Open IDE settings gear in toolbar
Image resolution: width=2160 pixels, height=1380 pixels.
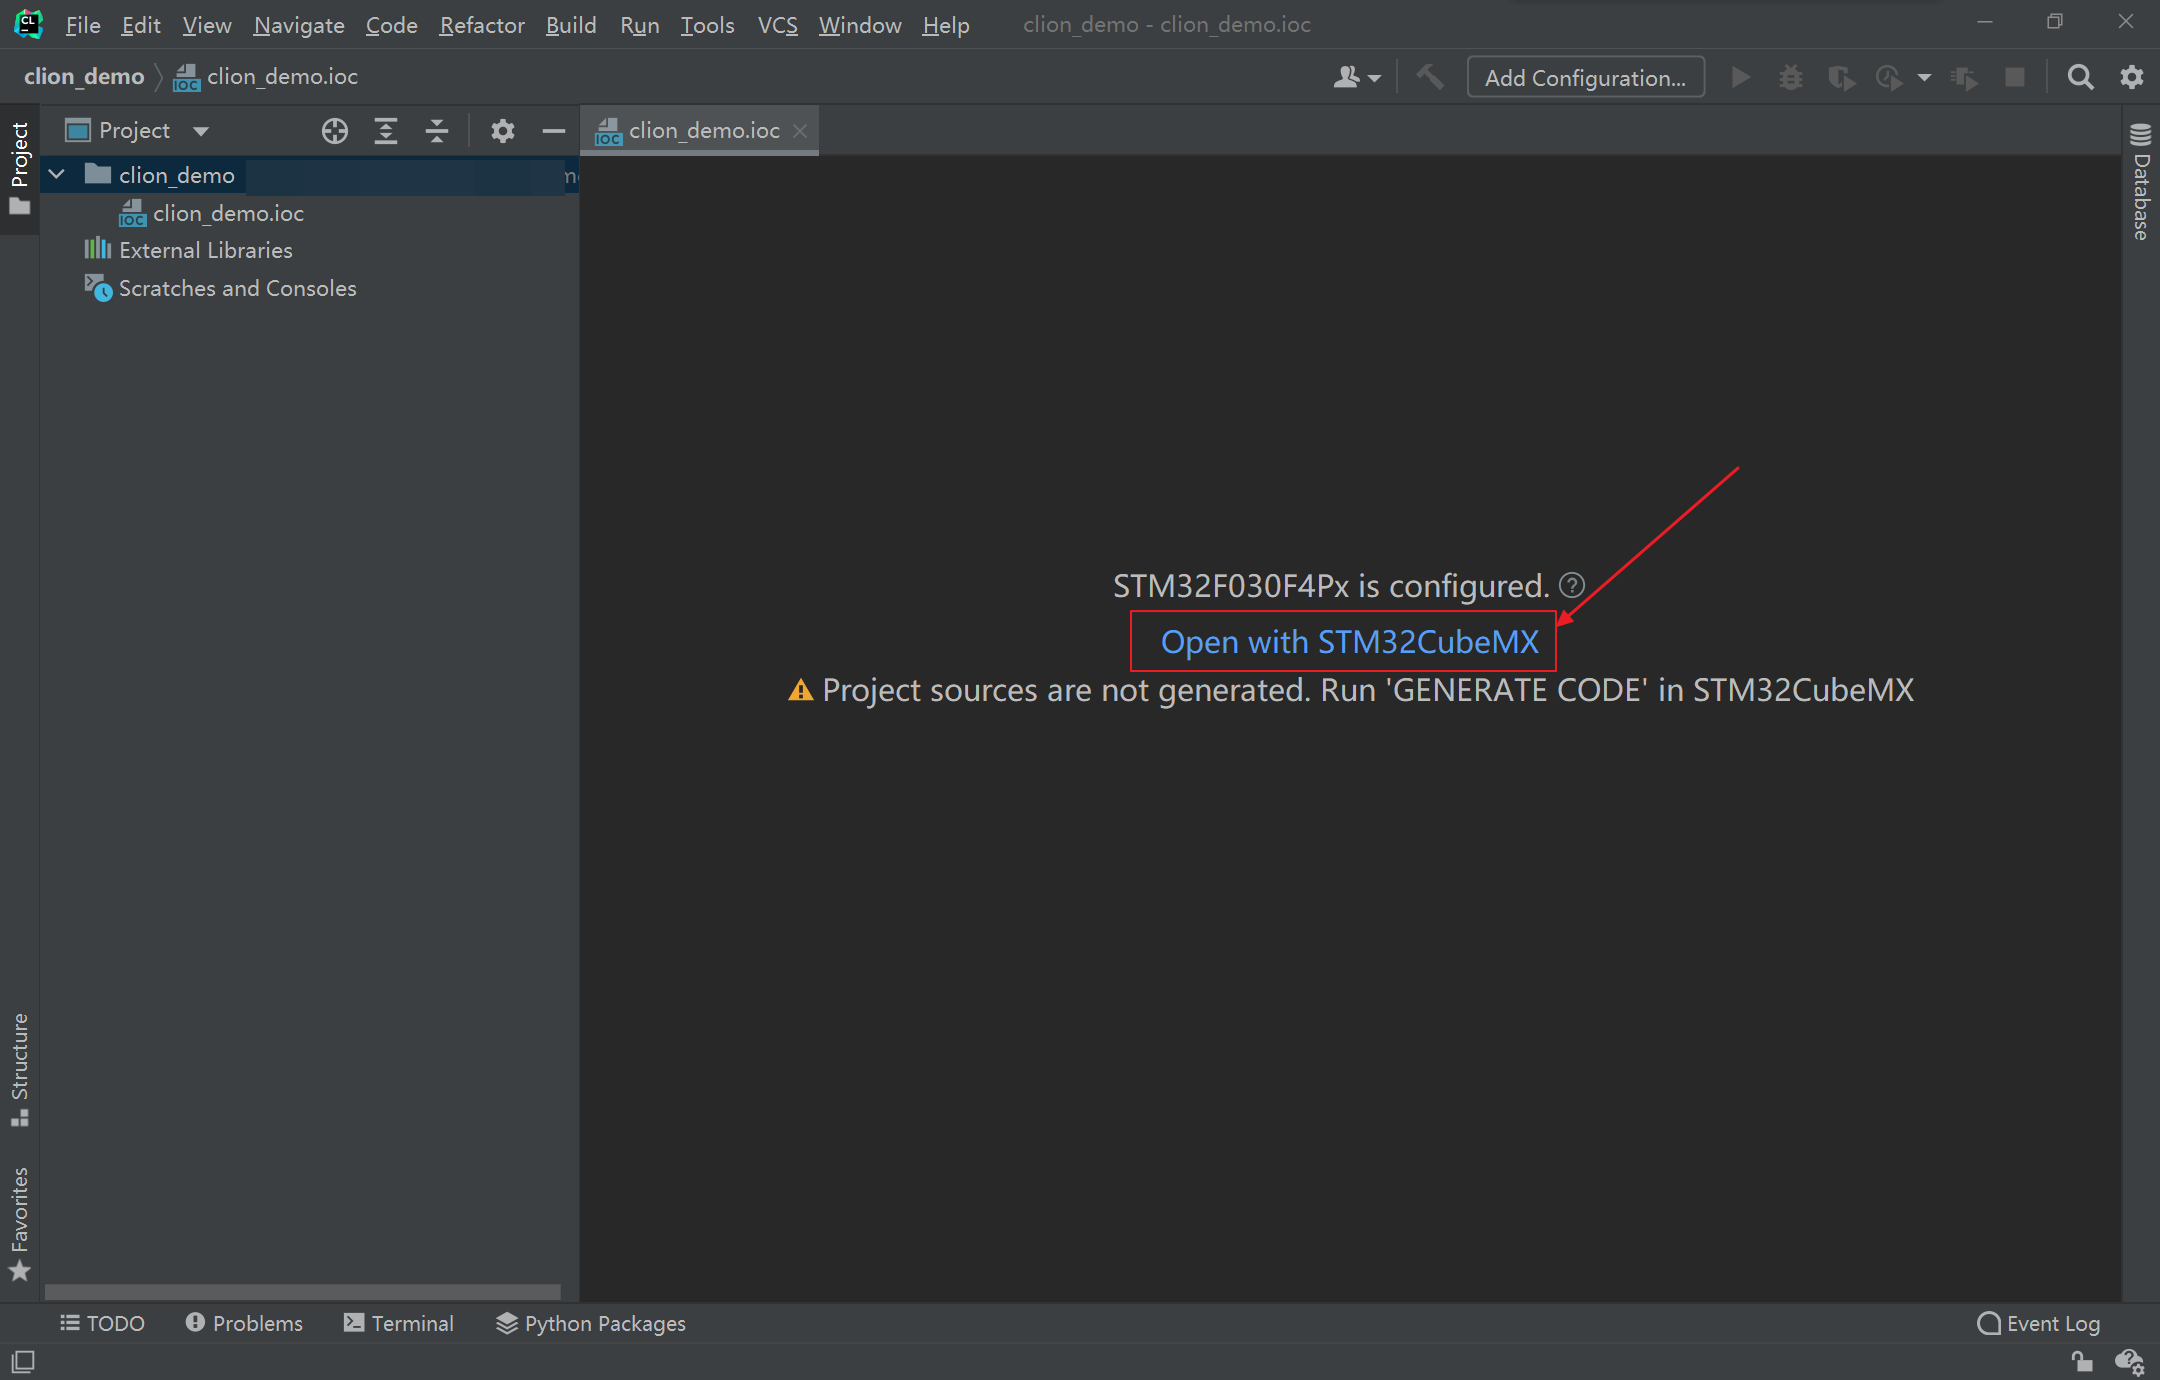[x=2132, y=77]
